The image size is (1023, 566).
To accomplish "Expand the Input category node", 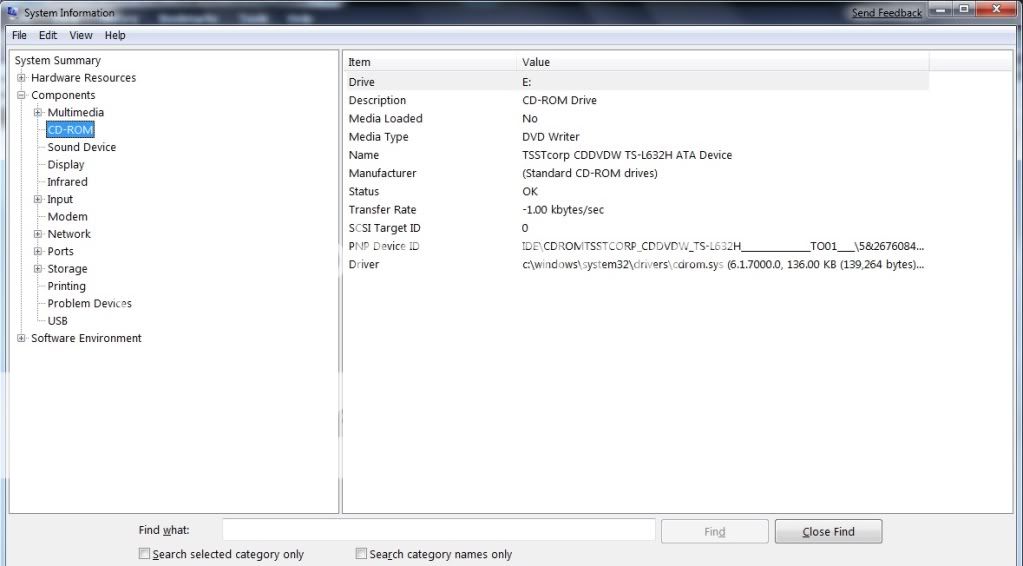I will pos(38,200).
